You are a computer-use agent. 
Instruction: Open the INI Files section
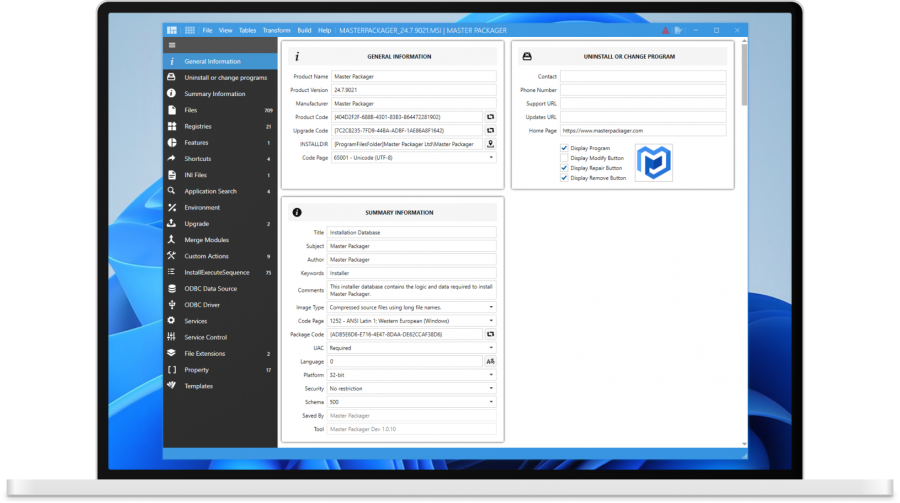coord(220,175)
